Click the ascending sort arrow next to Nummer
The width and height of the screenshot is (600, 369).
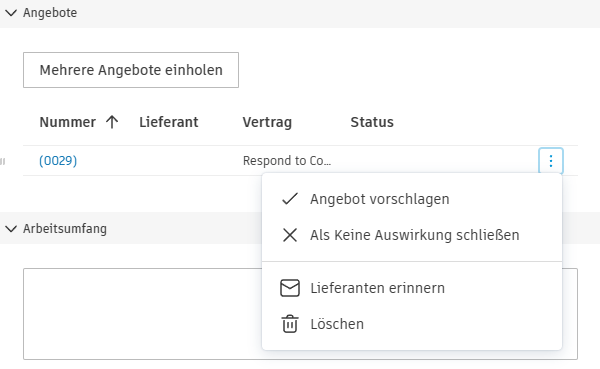tap(112, 122)
